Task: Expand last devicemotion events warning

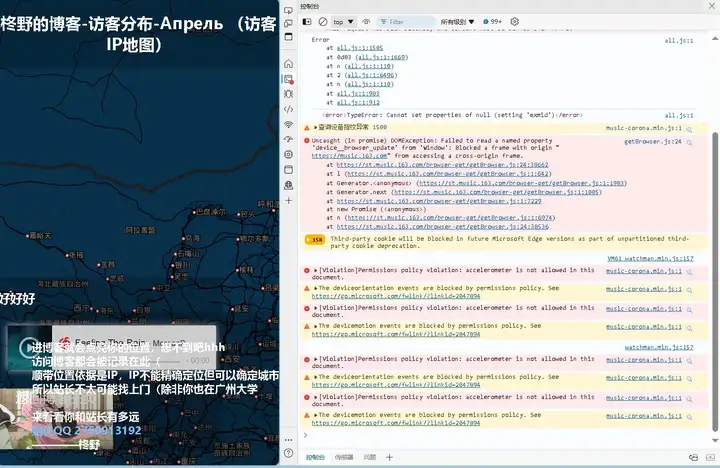Action: 315,415
